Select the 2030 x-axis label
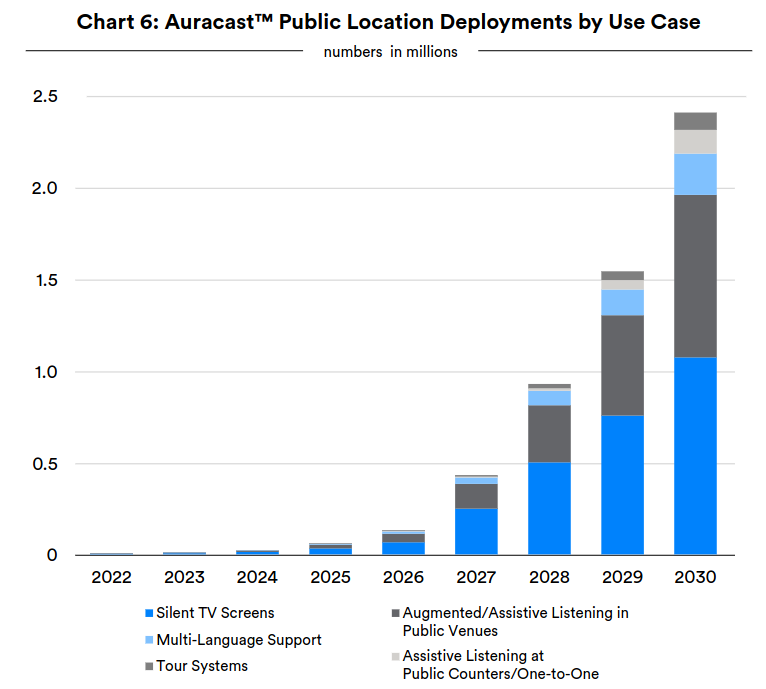The width and height of the screenshot is (766, 689). 695,578
